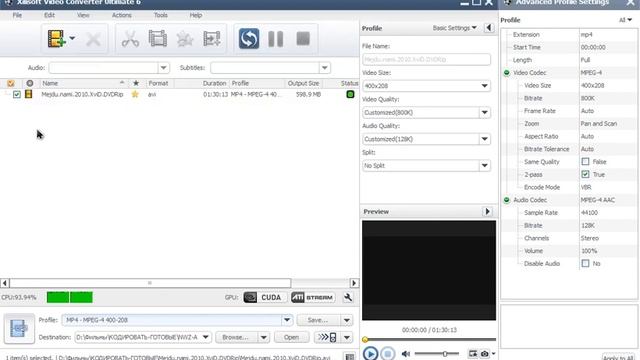
Task: Toggle ATI Stream GPU acceleration
Action: (x=313, y=298)
